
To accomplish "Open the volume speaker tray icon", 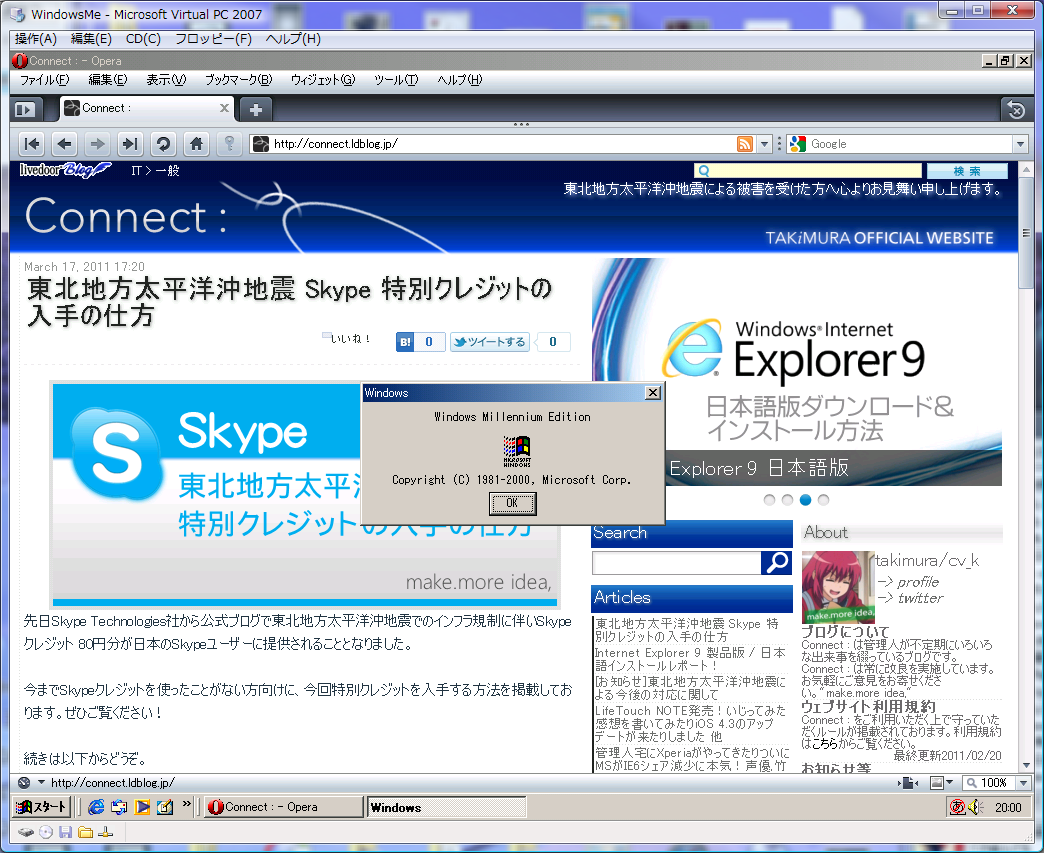I will (x=975, y=807).
